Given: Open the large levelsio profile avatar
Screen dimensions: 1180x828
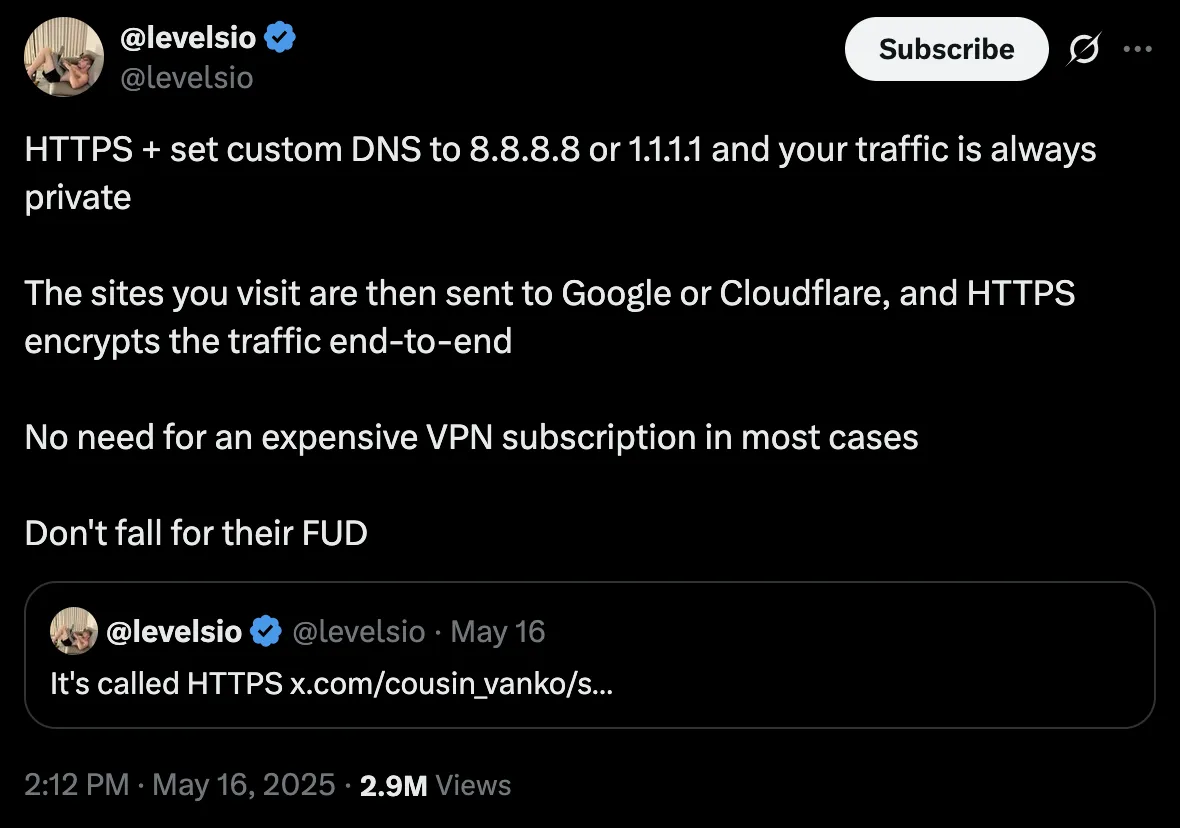Looking at the screenshot, I should point(64,56).
